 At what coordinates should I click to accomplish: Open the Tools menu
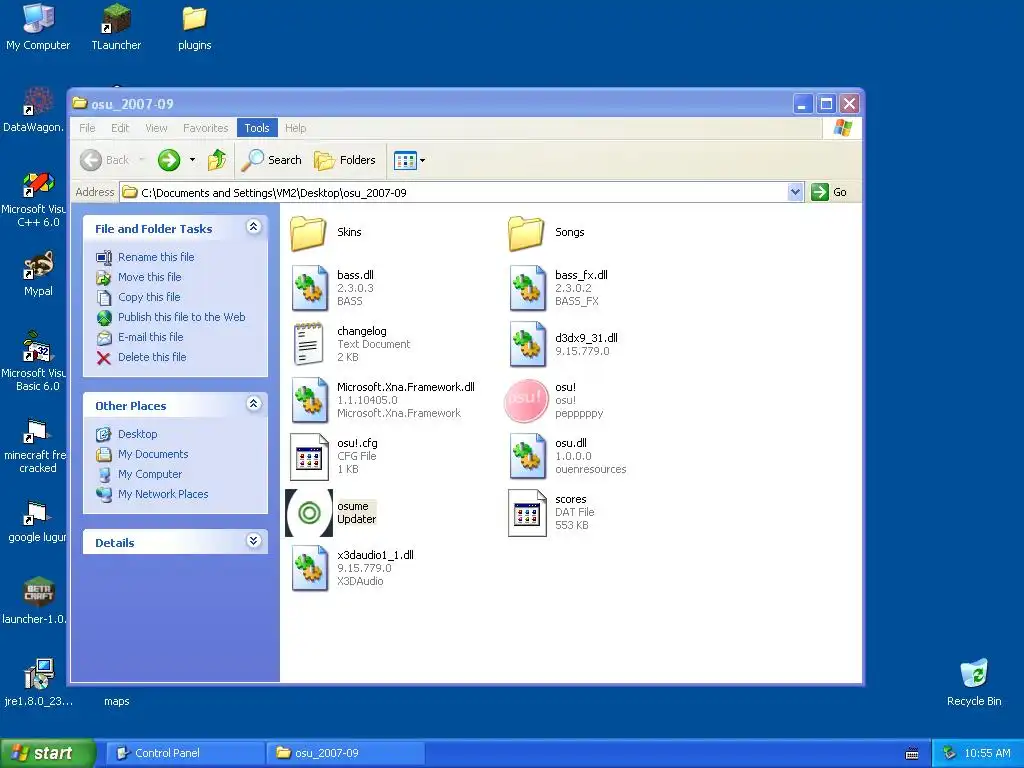[x=257, y=128]
